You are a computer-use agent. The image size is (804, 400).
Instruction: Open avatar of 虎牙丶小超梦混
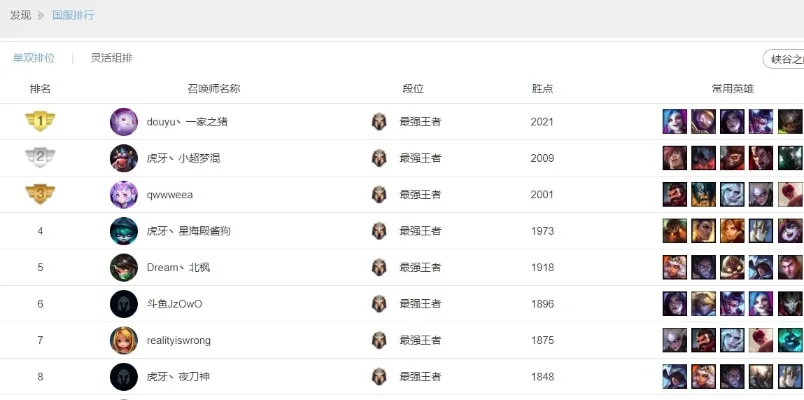pos(124,158)
